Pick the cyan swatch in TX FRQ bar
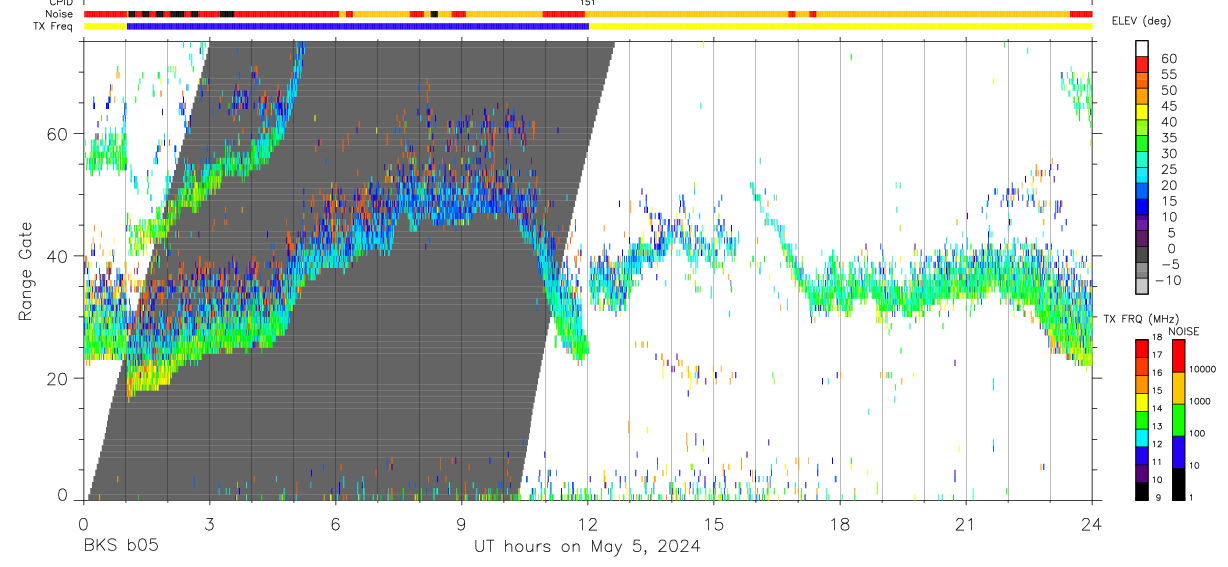1228x567 pixels. 1142,437
